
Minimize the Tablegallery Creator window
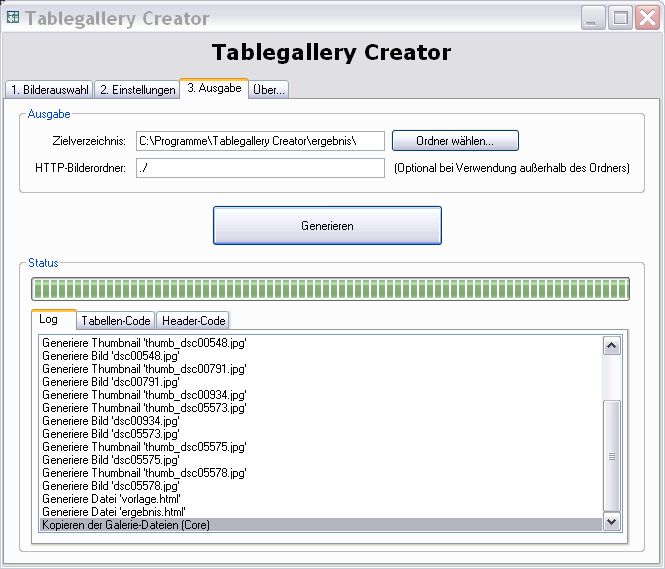(592, 18)
